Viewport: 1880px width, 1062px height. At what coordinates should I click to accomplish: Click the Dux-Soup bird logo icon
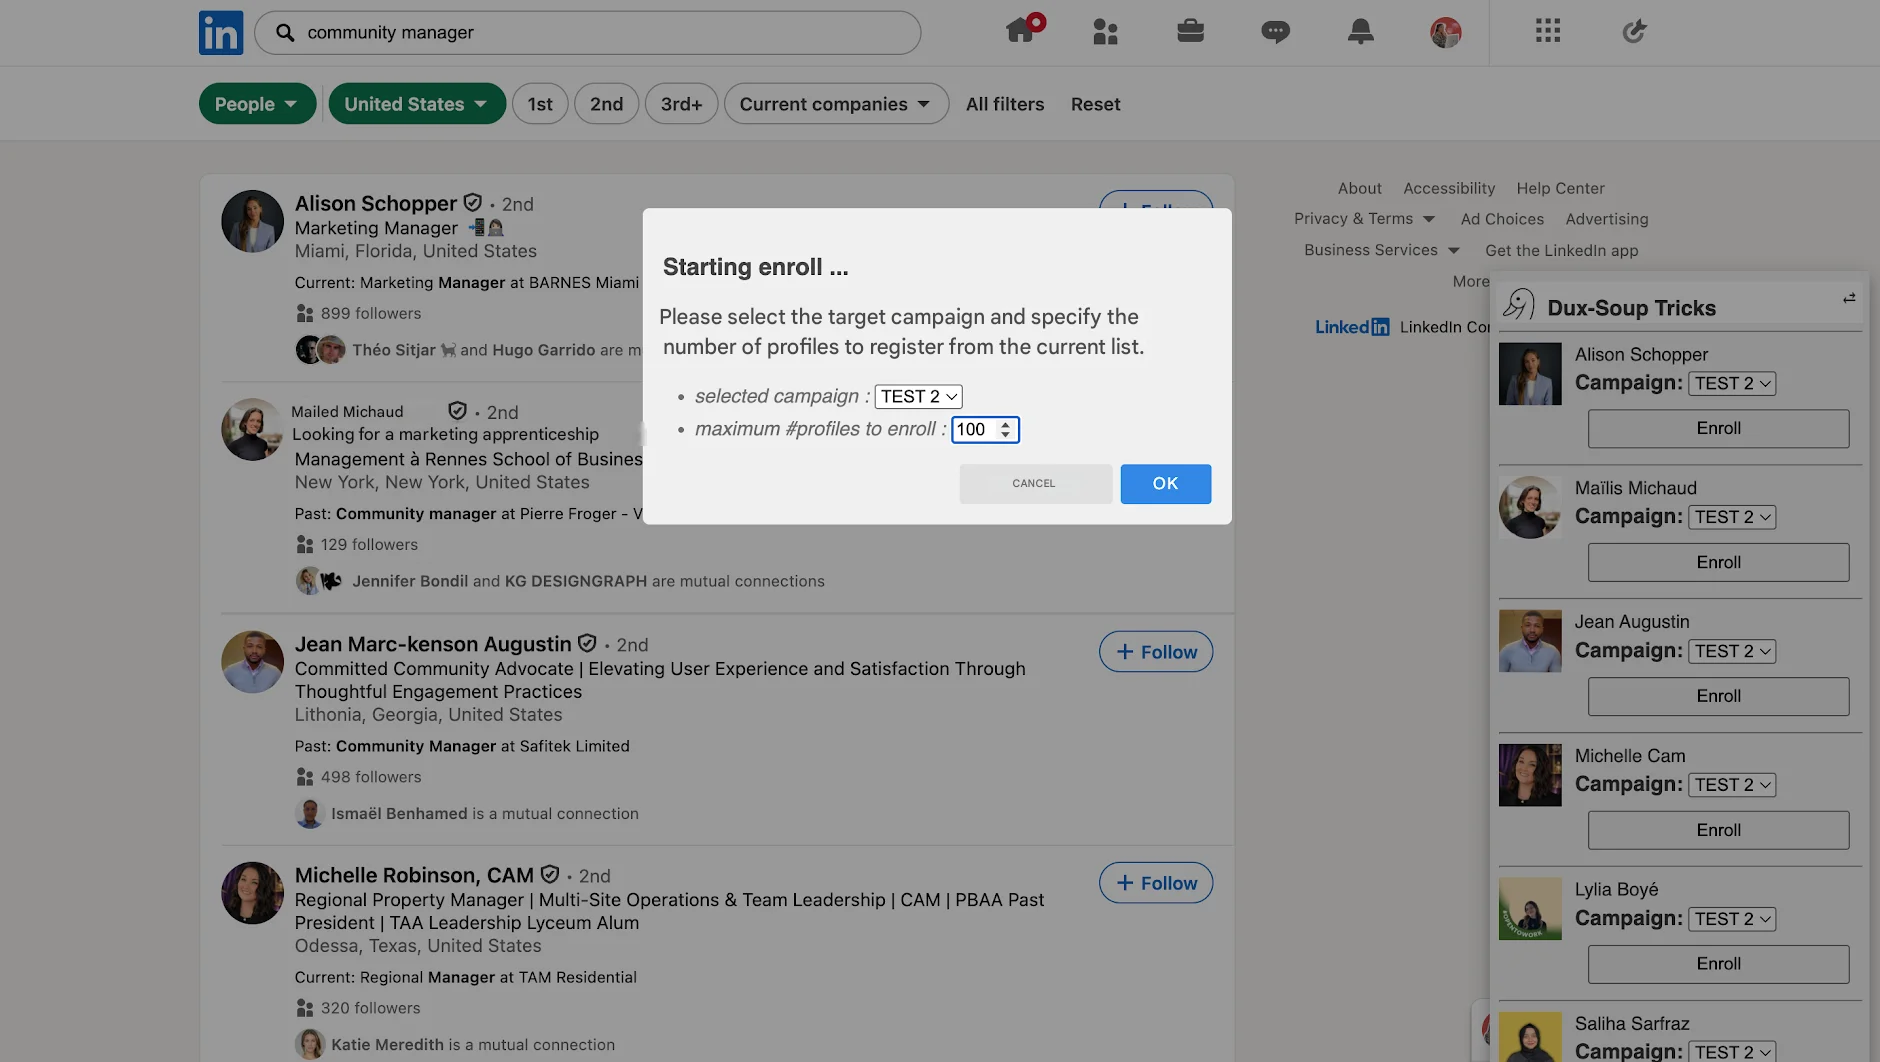coord(1519,304)
